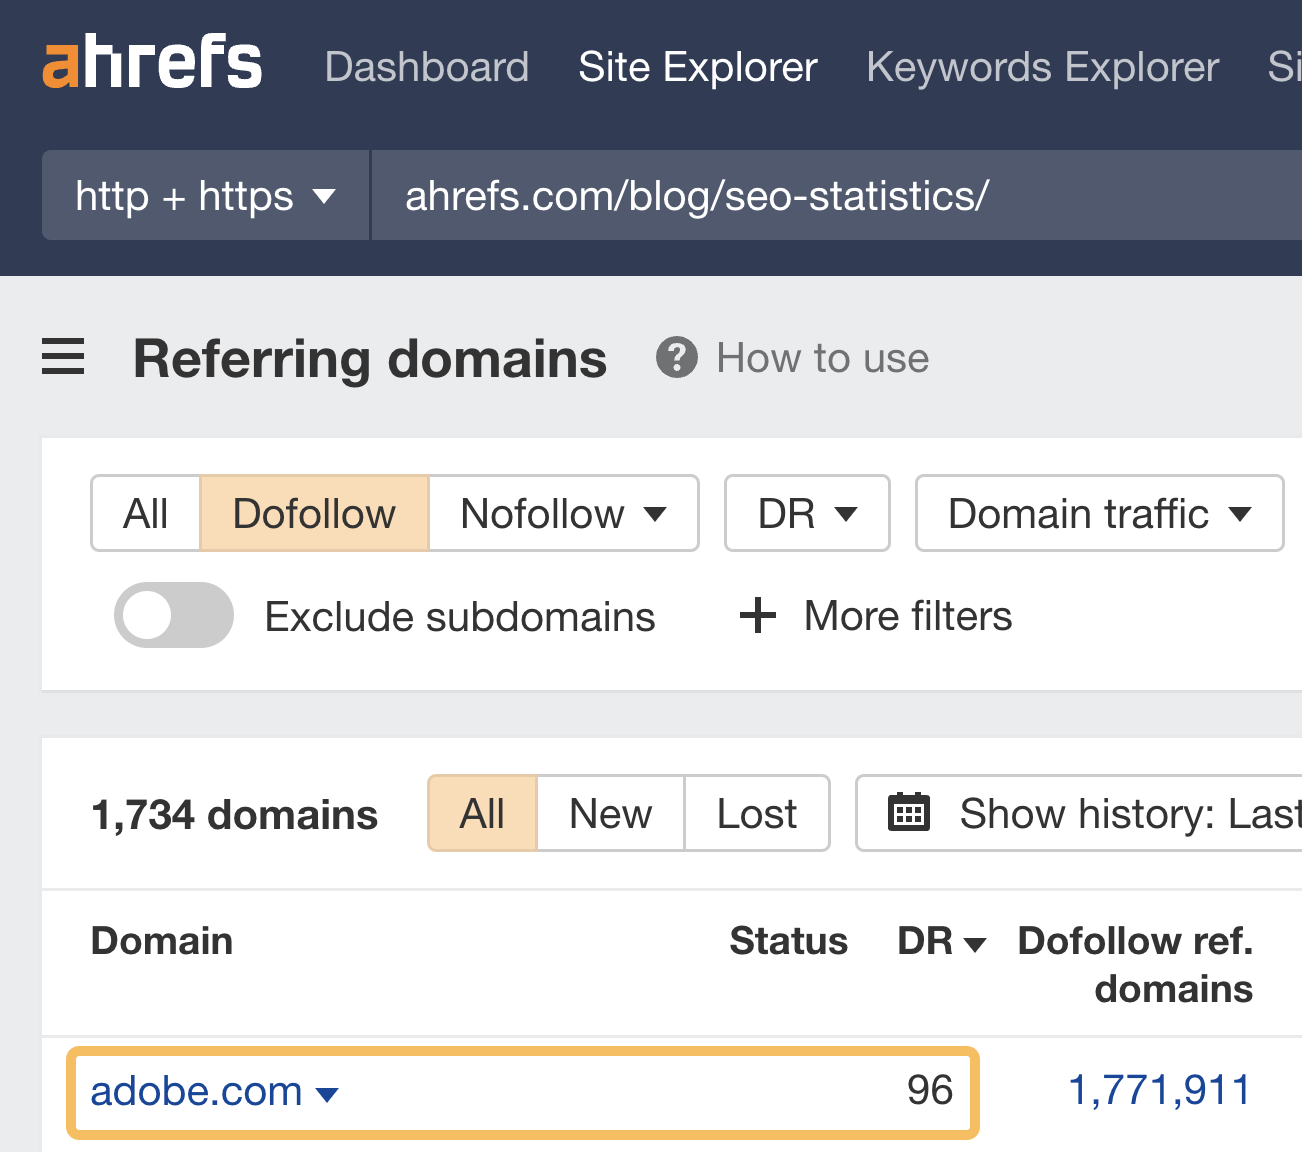Expand the dropdown caret next to adobe.com

coord(327,1095)
